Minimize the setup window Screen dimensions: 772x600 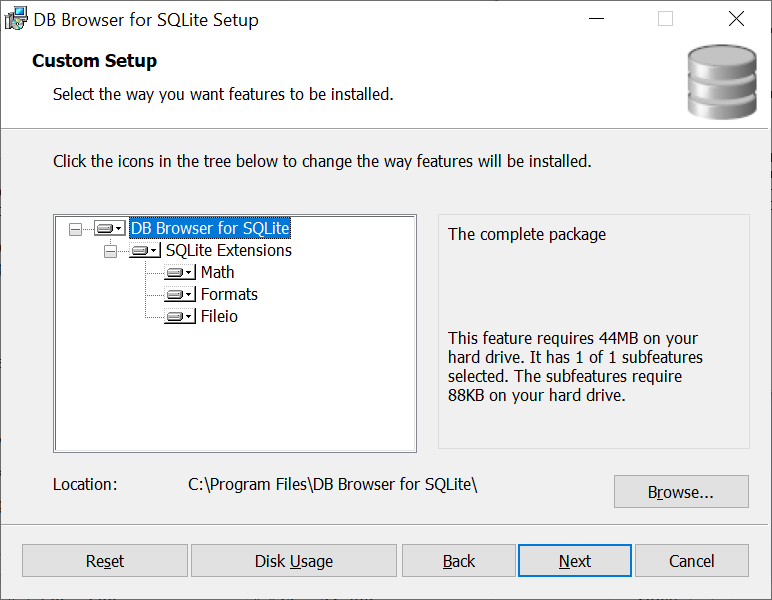coord(596,19)
